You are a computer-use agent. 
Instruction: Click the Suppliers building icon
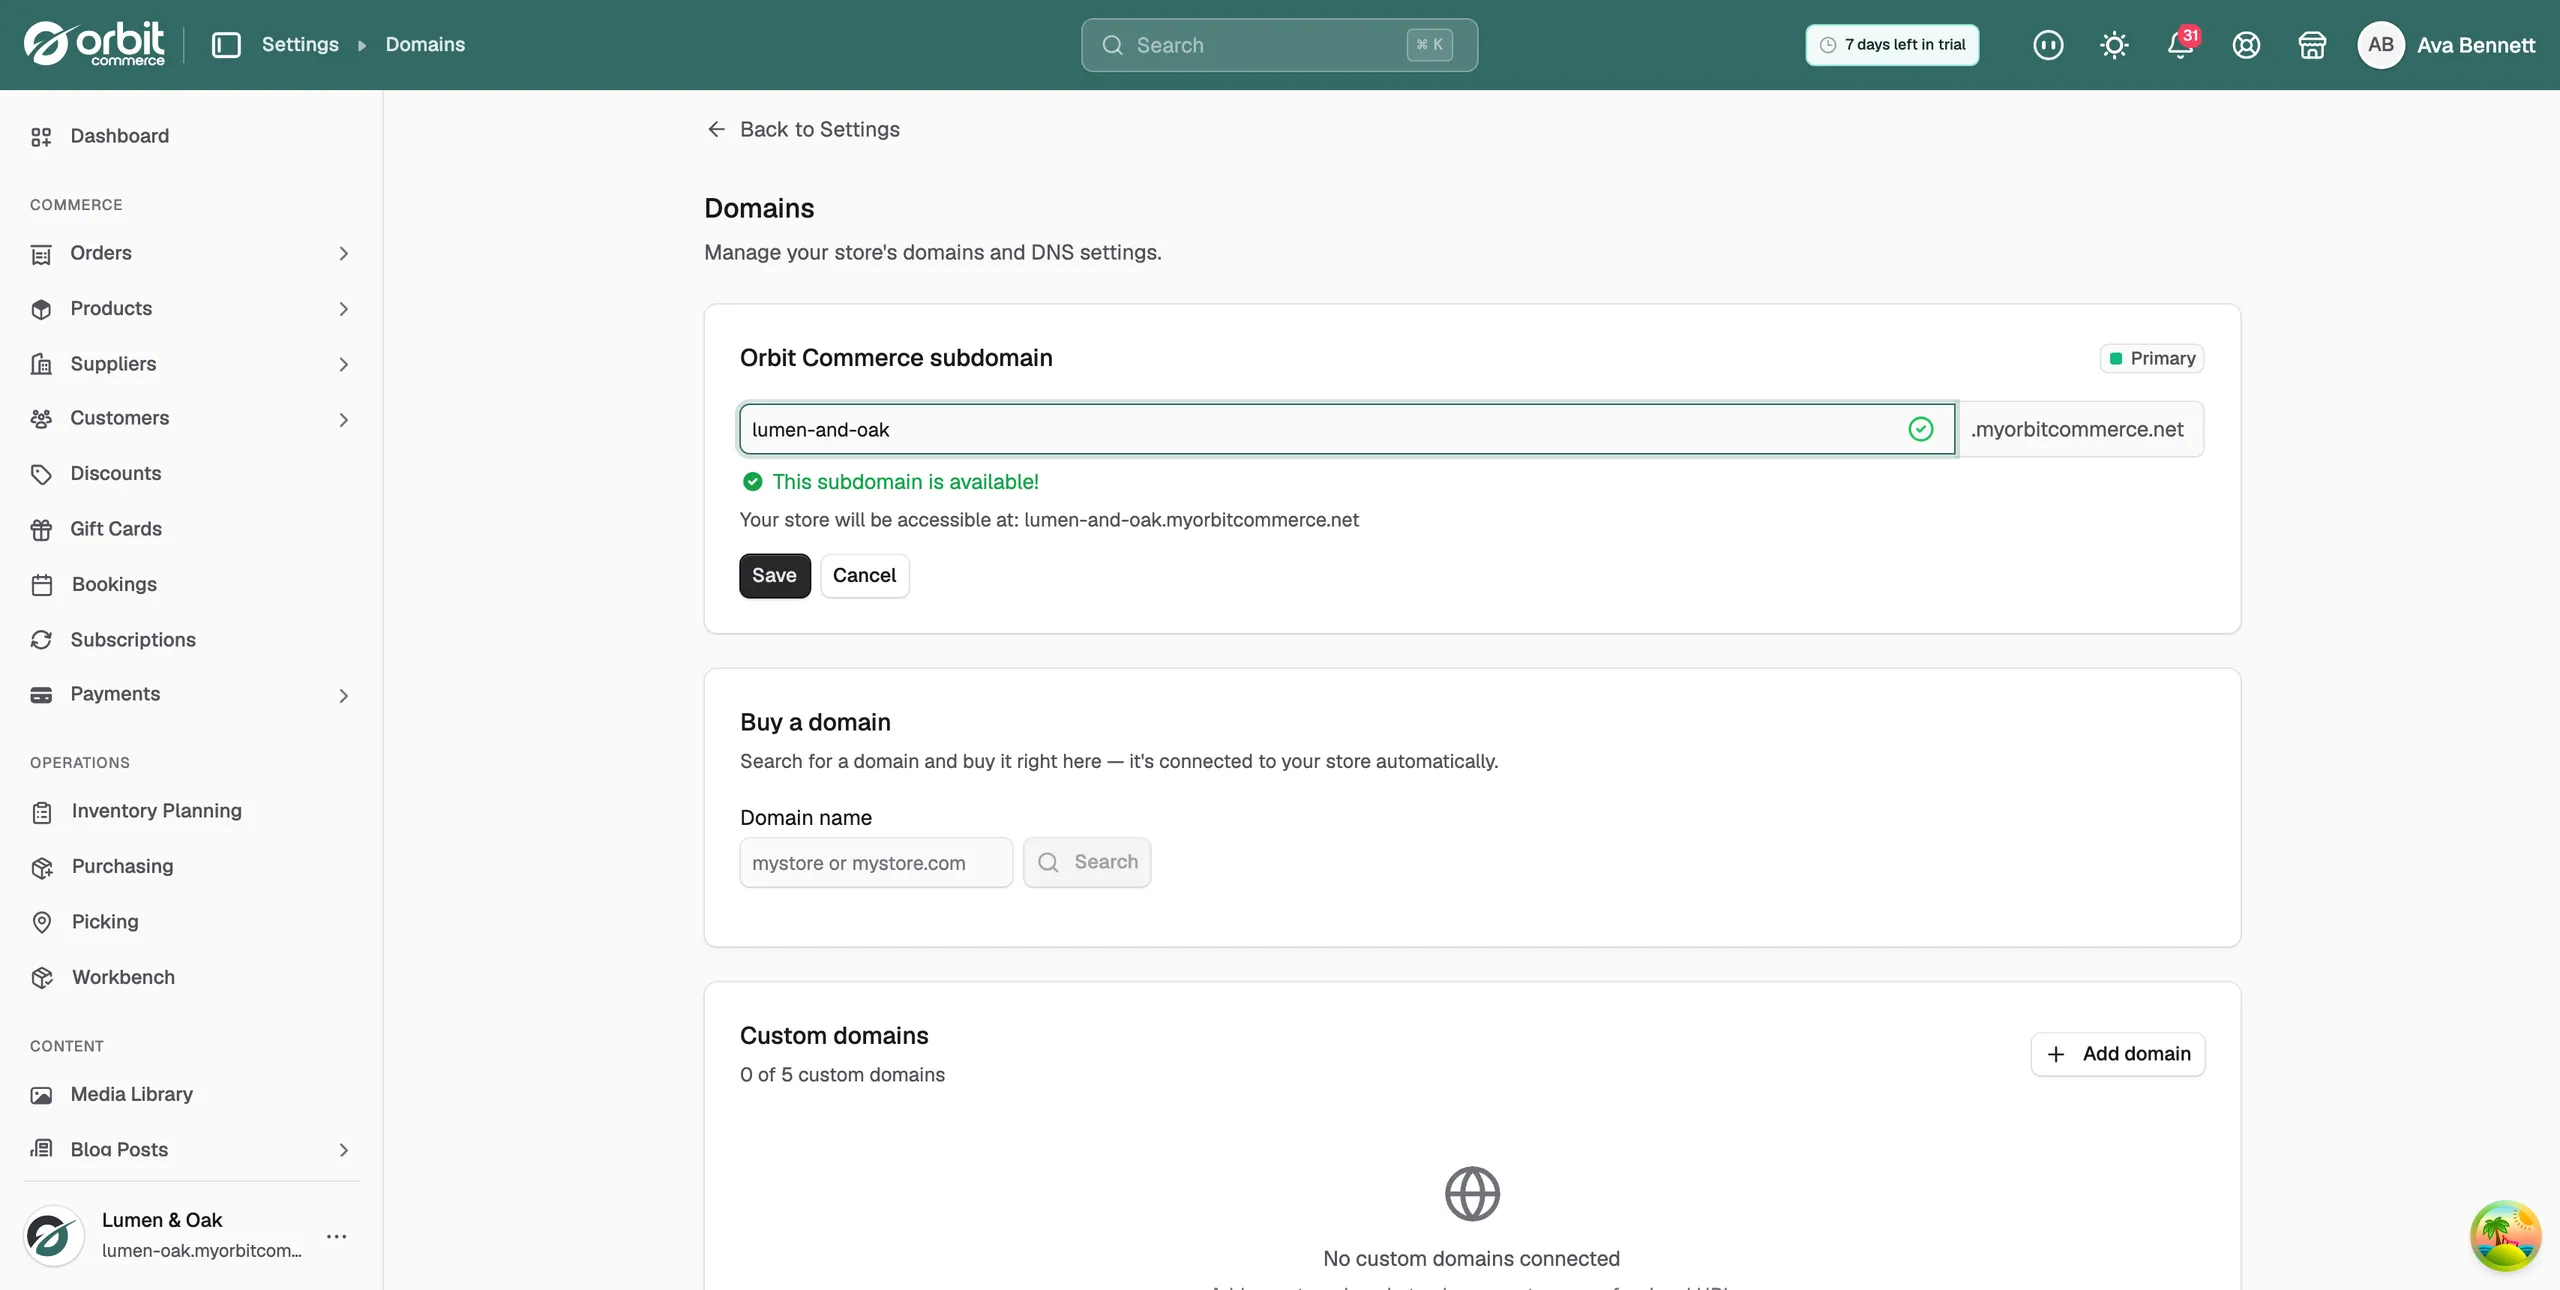(x=41, y=364)
